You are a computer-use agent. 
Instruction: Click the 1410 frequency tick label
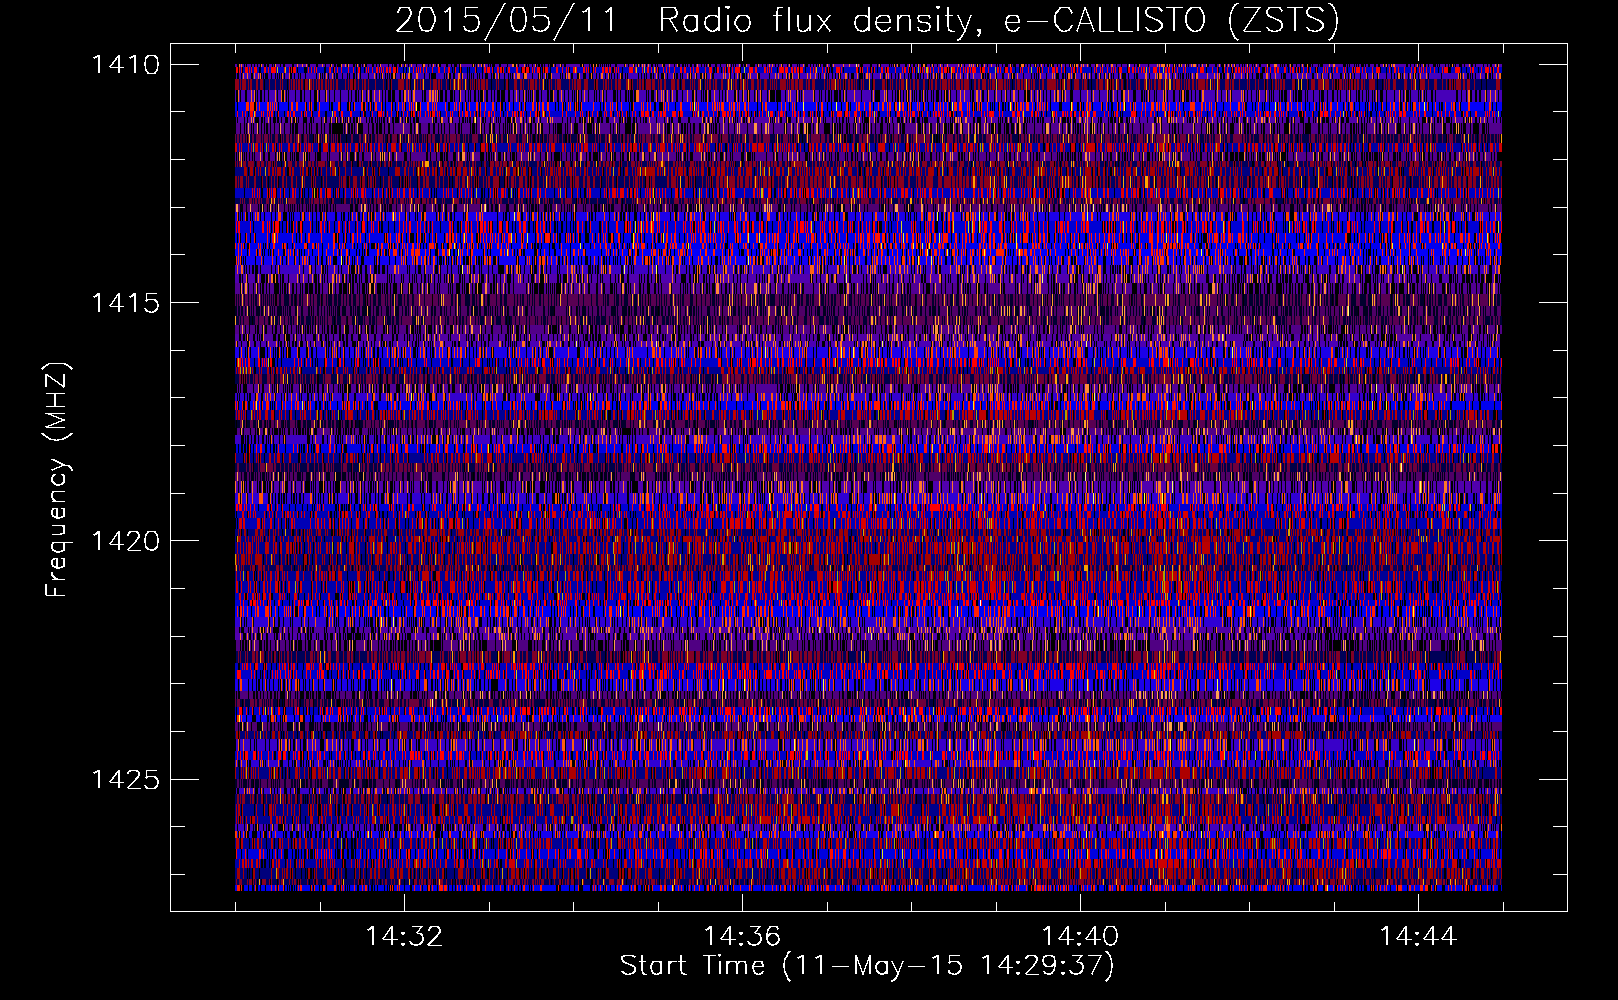click(125, 65)
